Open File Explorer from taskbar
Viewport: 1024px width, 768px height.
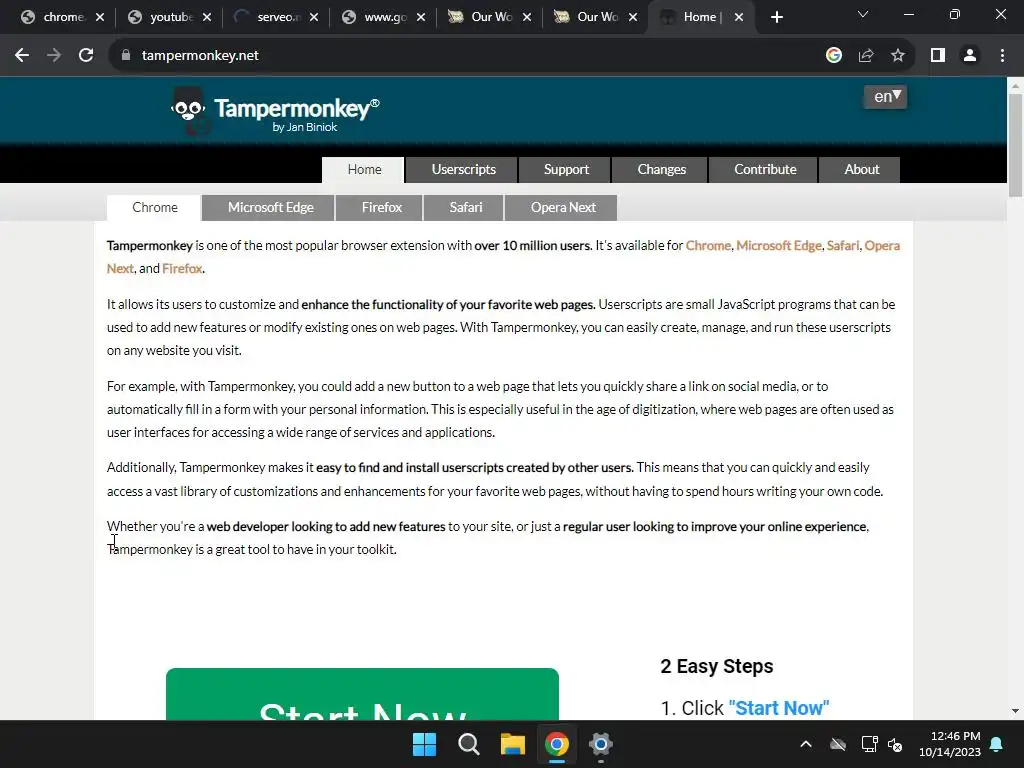point(513,744)
